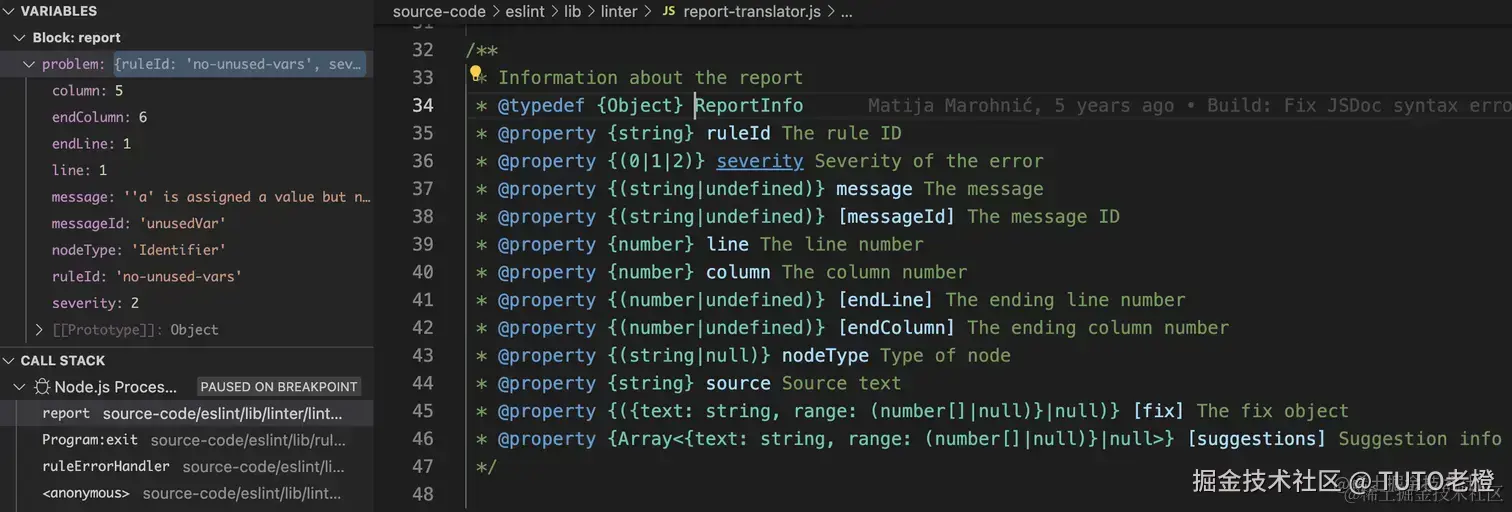Open 'report-translator.js' breadcrumb segment
This screenshot has width=1512, height=512.
tap(754, 12)
